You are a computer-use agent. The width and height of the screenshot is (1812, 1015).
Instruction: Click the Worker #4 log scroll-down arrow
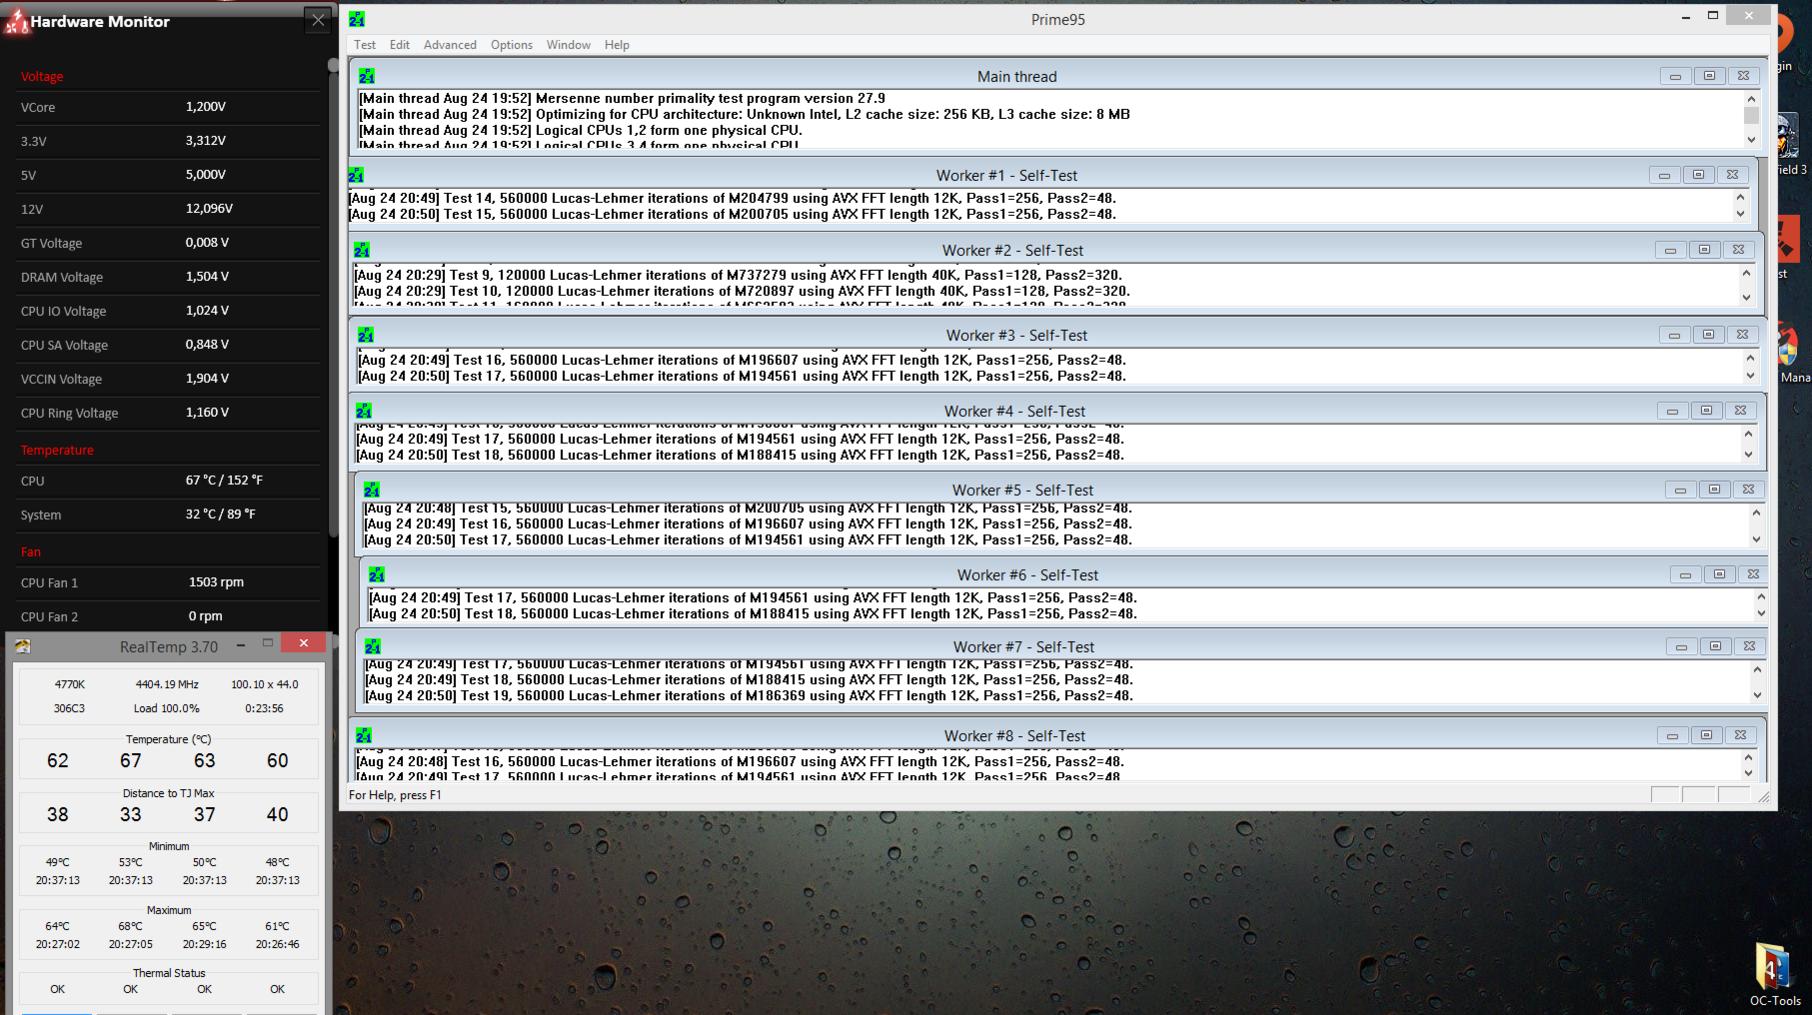pos(1748,455)
